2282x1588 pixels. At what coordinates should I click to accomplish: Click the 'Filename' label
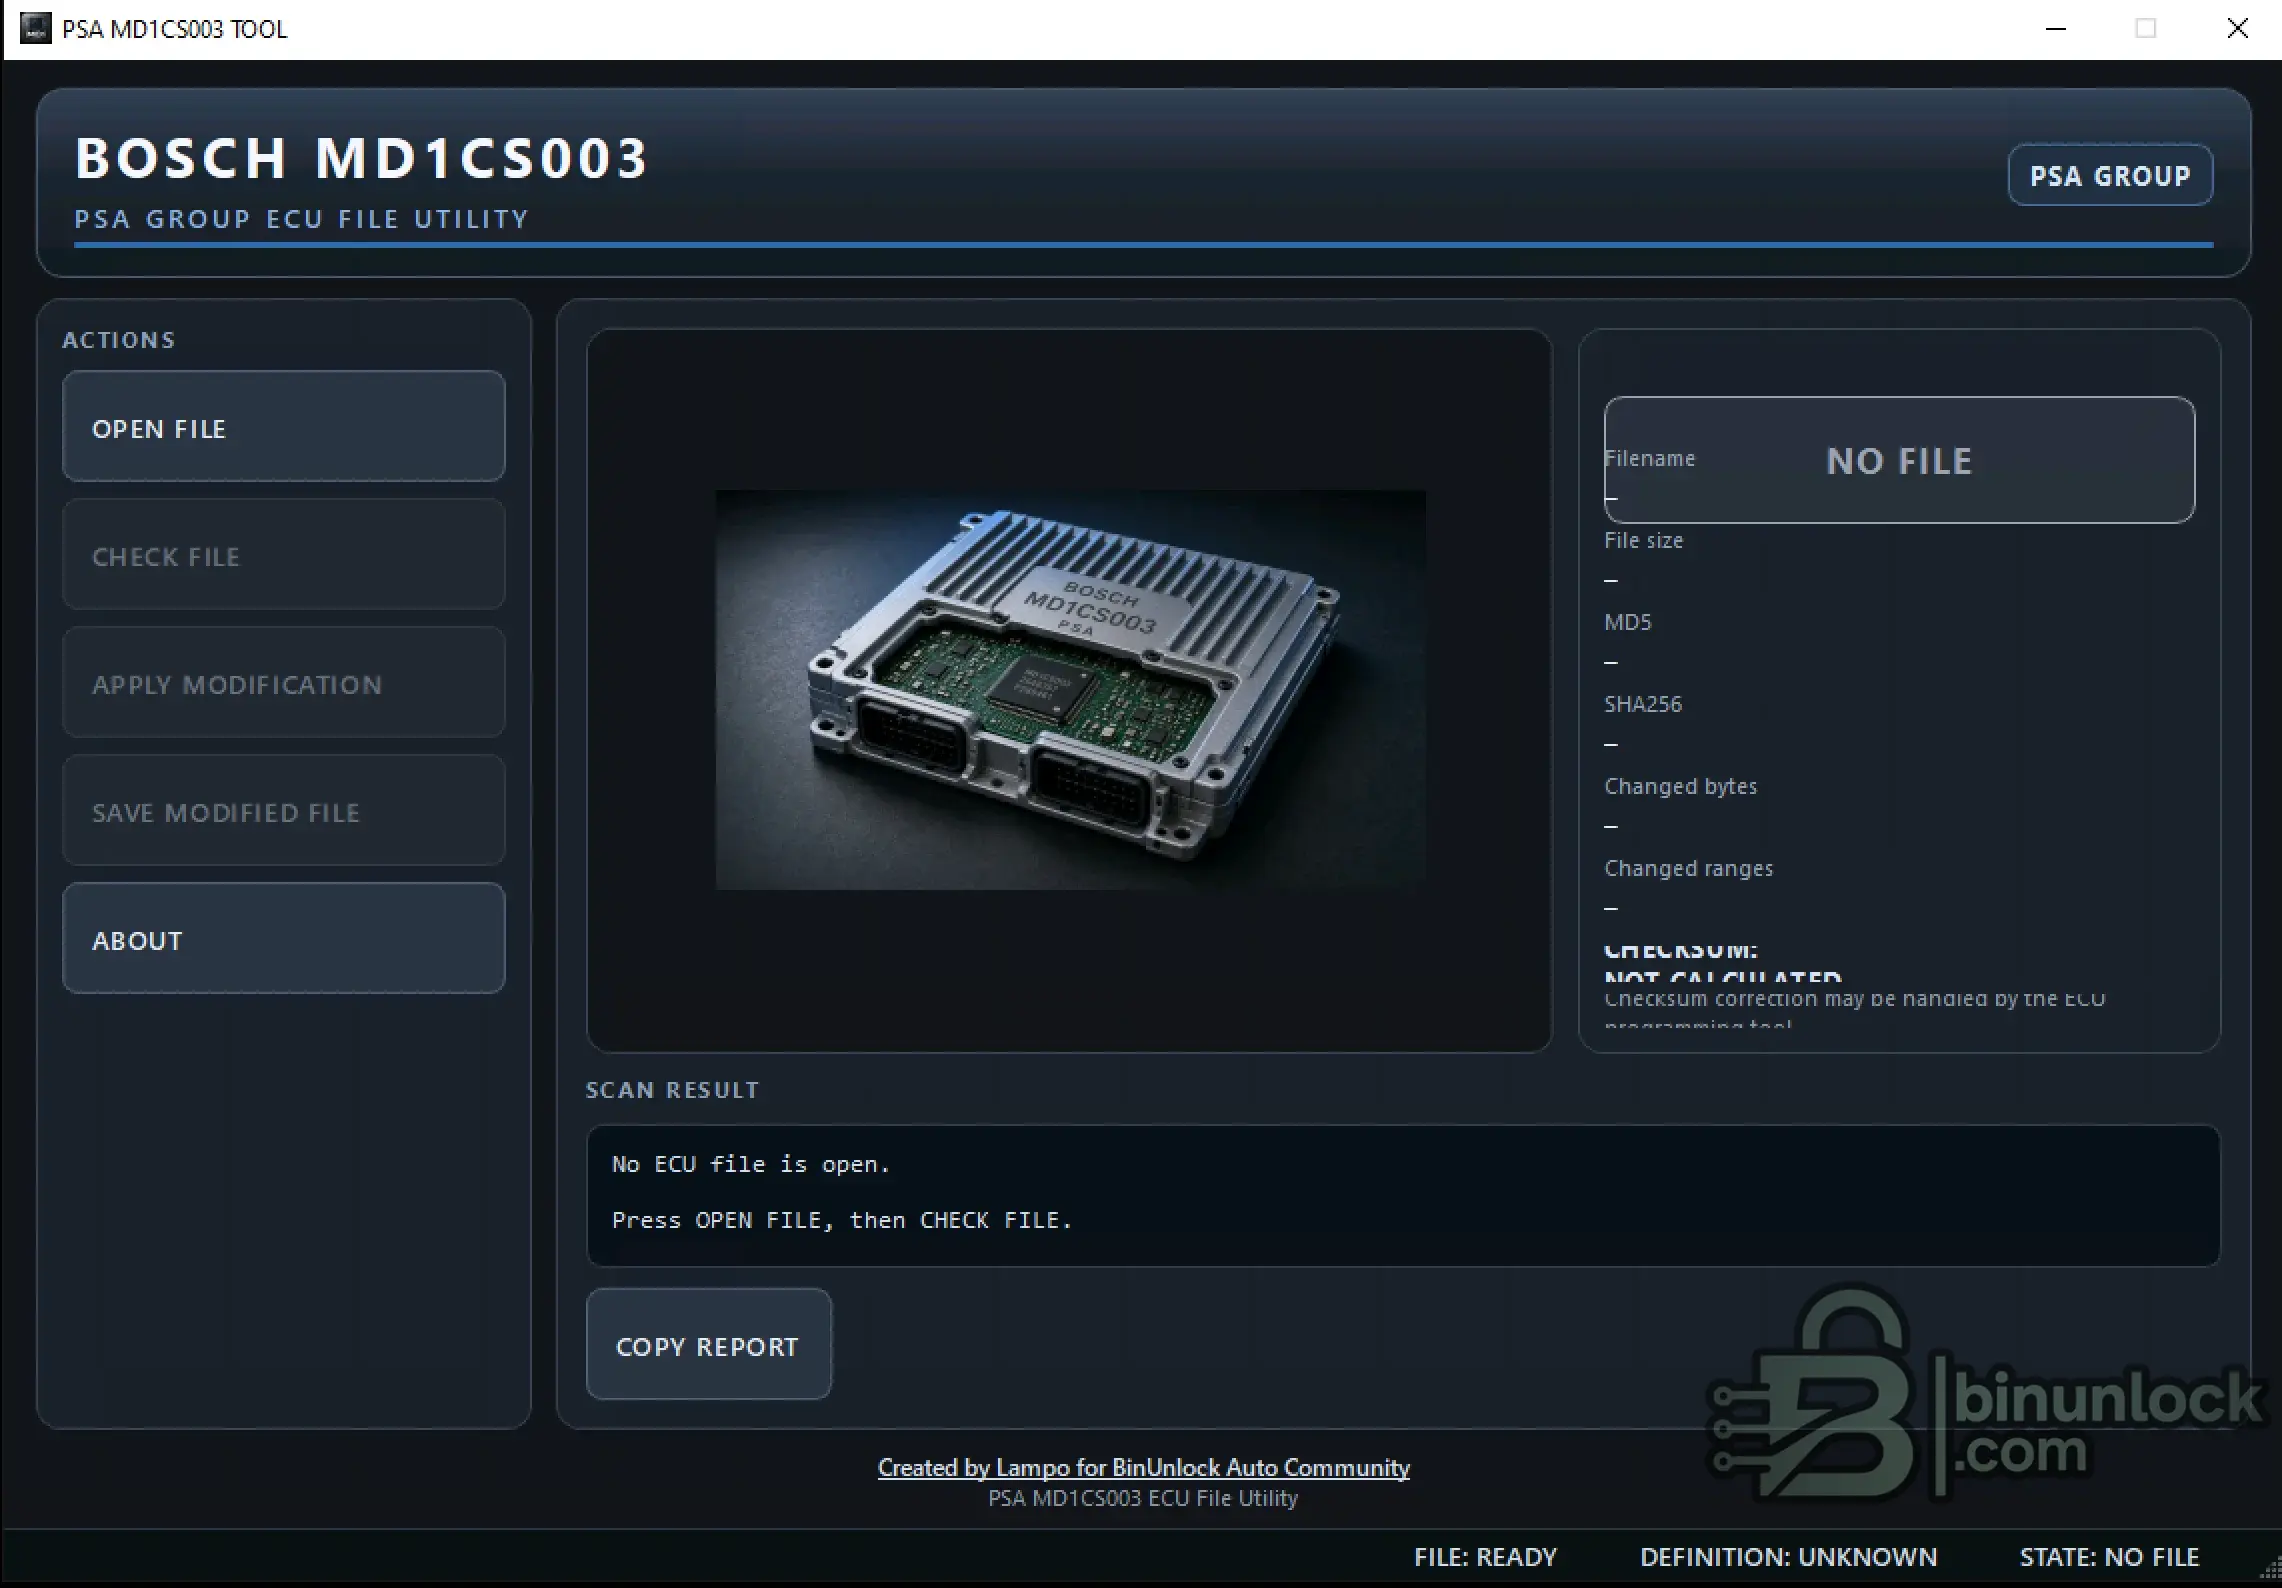(1650, 459)
